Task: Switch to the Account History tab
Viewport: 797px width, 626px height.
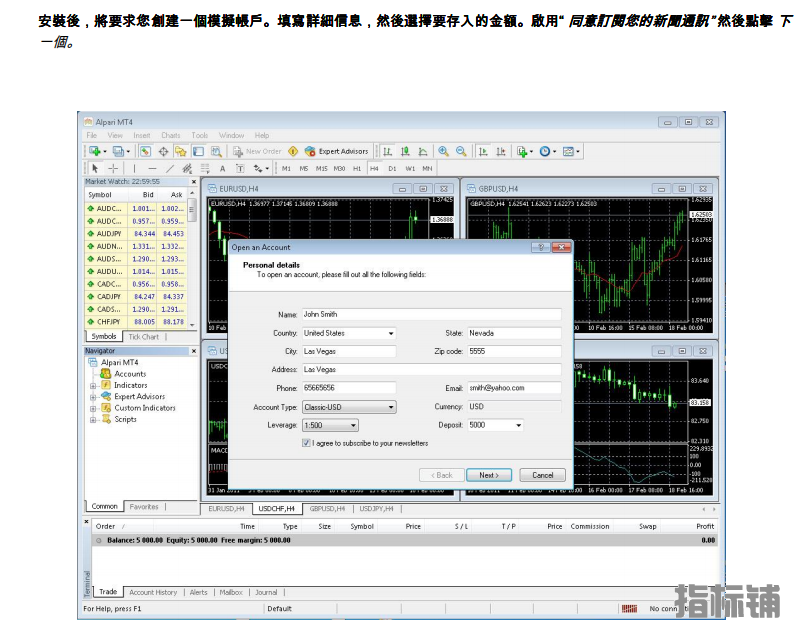Action: 153,592
